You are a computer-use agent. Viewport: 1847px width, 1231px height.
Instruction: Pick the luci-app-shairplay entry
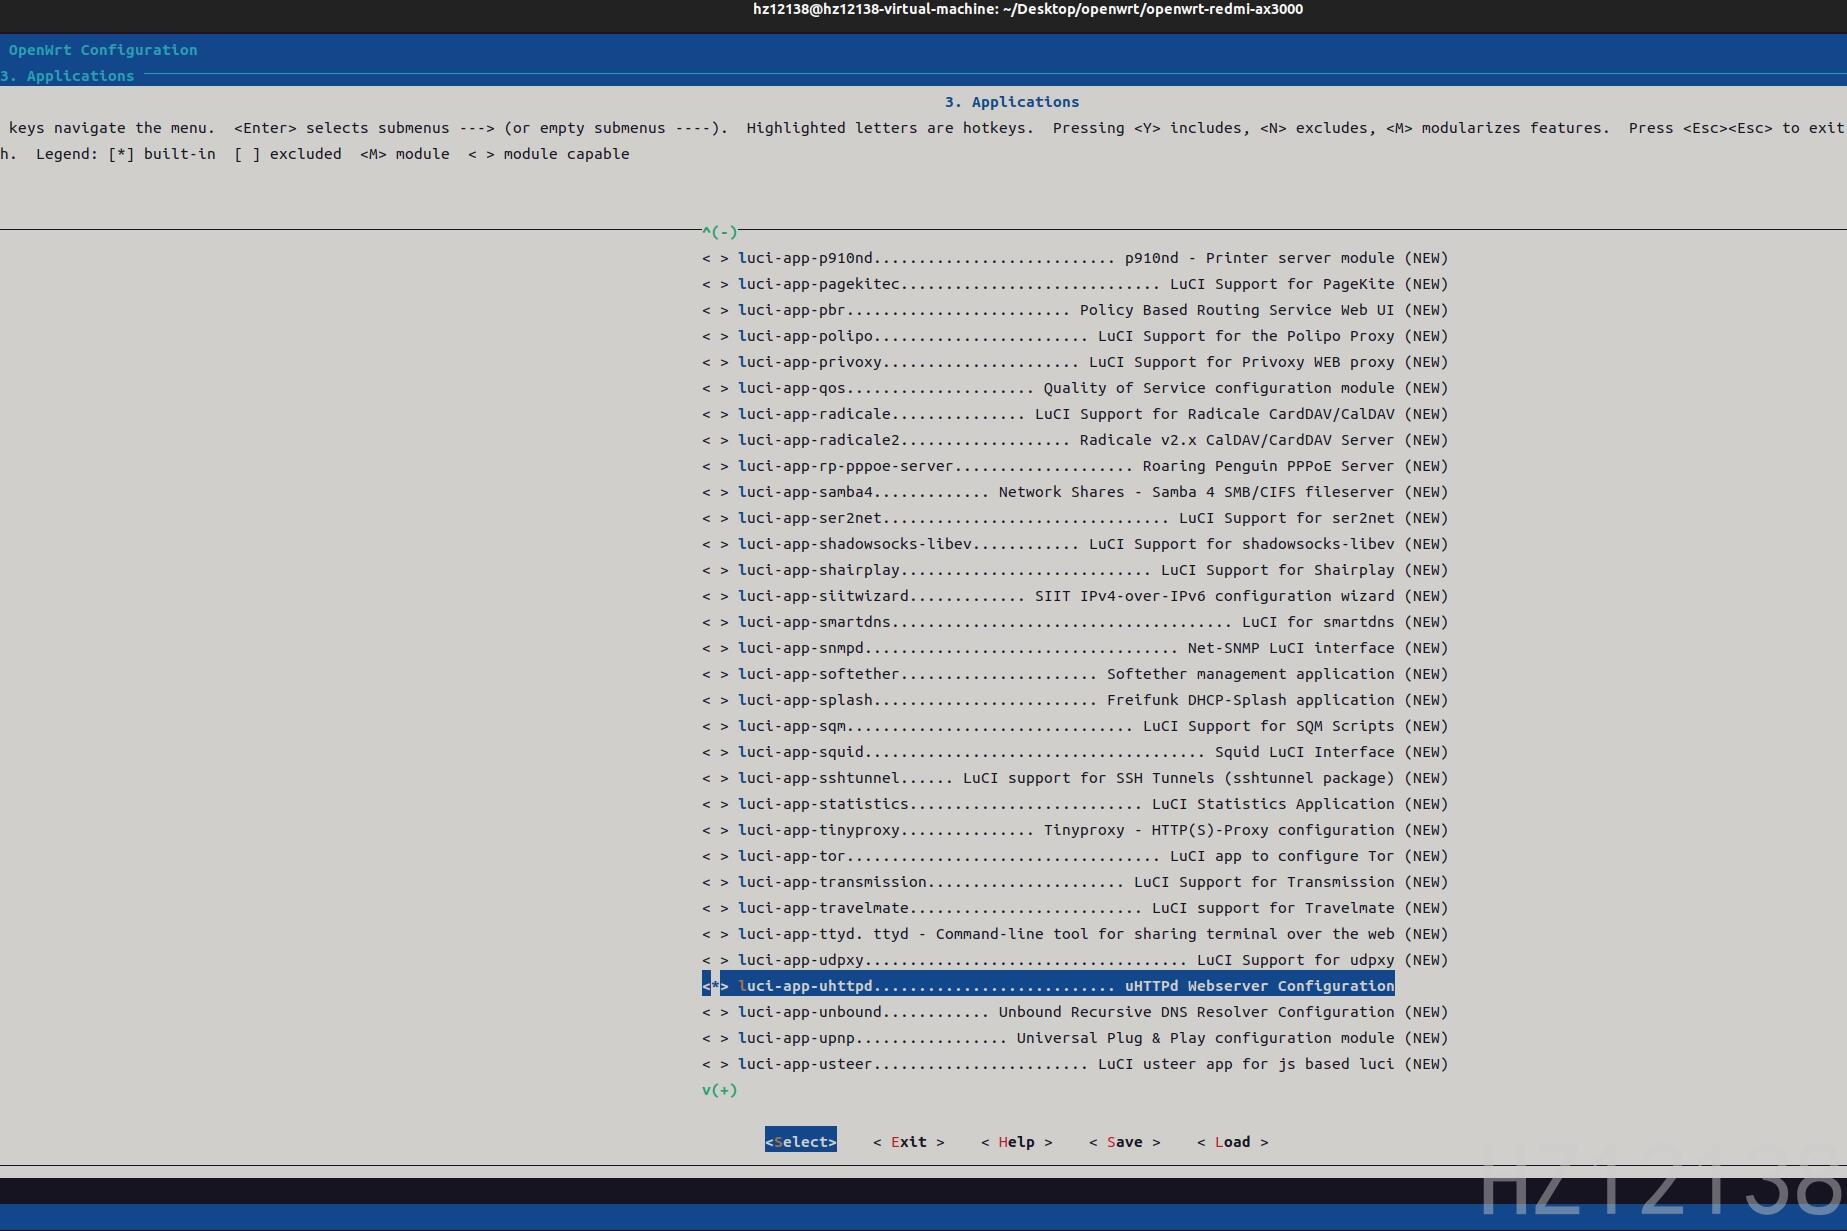1075,570
